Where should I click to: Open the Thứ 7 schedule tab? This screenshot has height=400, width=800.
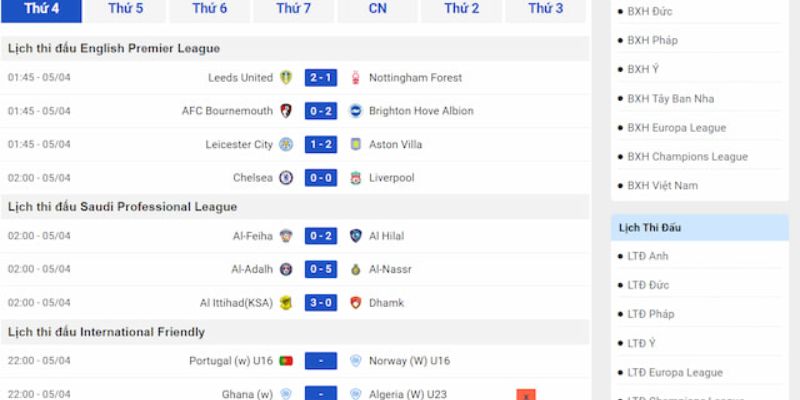(293, 9)
